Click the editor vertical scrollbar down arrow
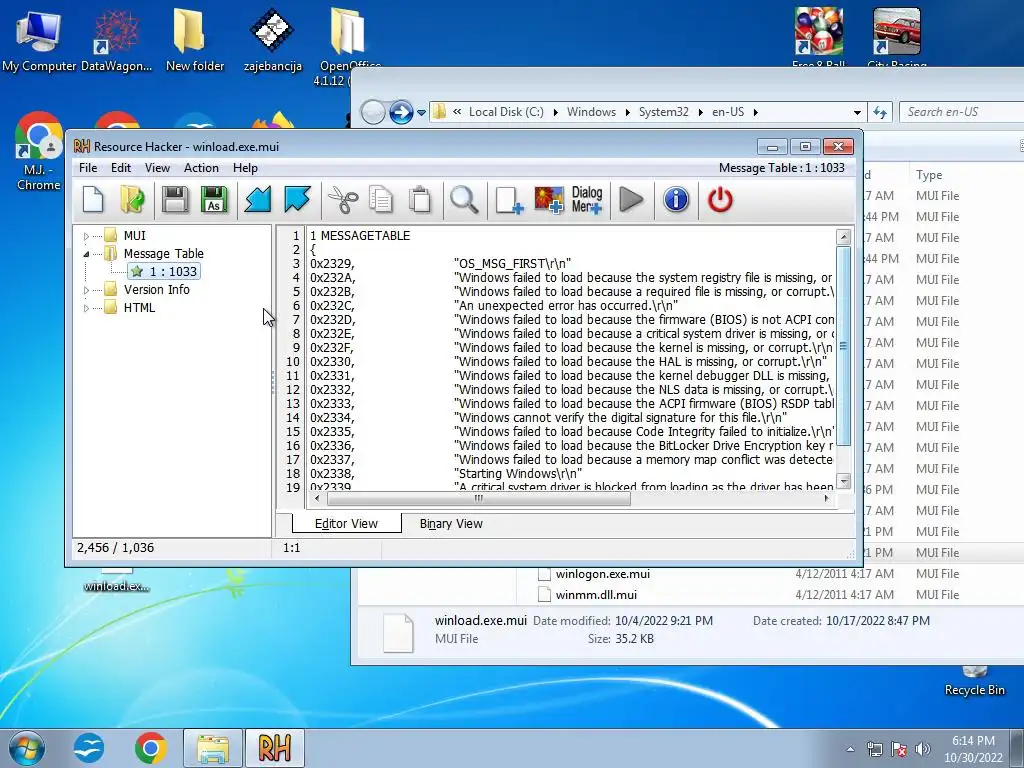This screenshot has height=768, width=1024. coord(843,481)
